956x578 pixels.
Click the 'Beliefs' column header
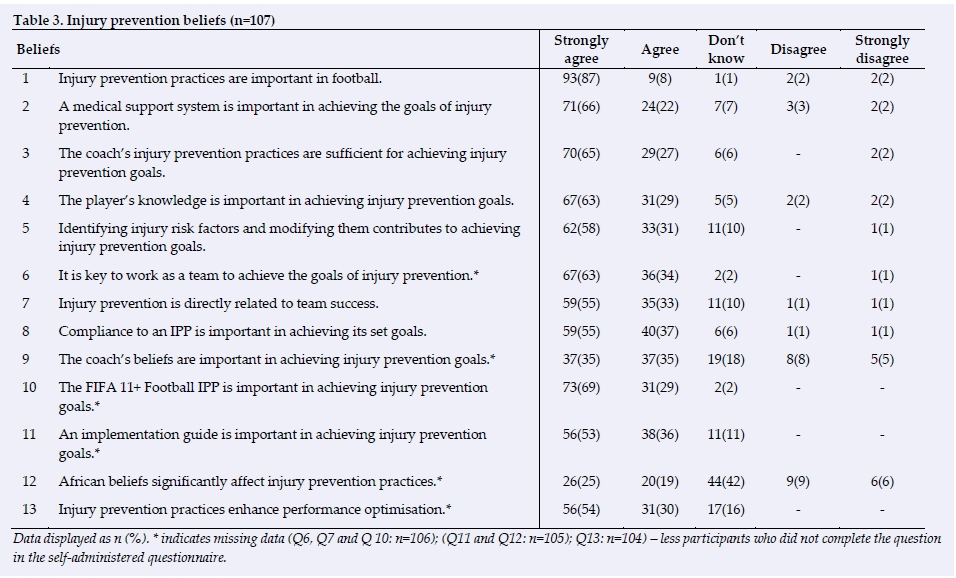tap(39, 49)
